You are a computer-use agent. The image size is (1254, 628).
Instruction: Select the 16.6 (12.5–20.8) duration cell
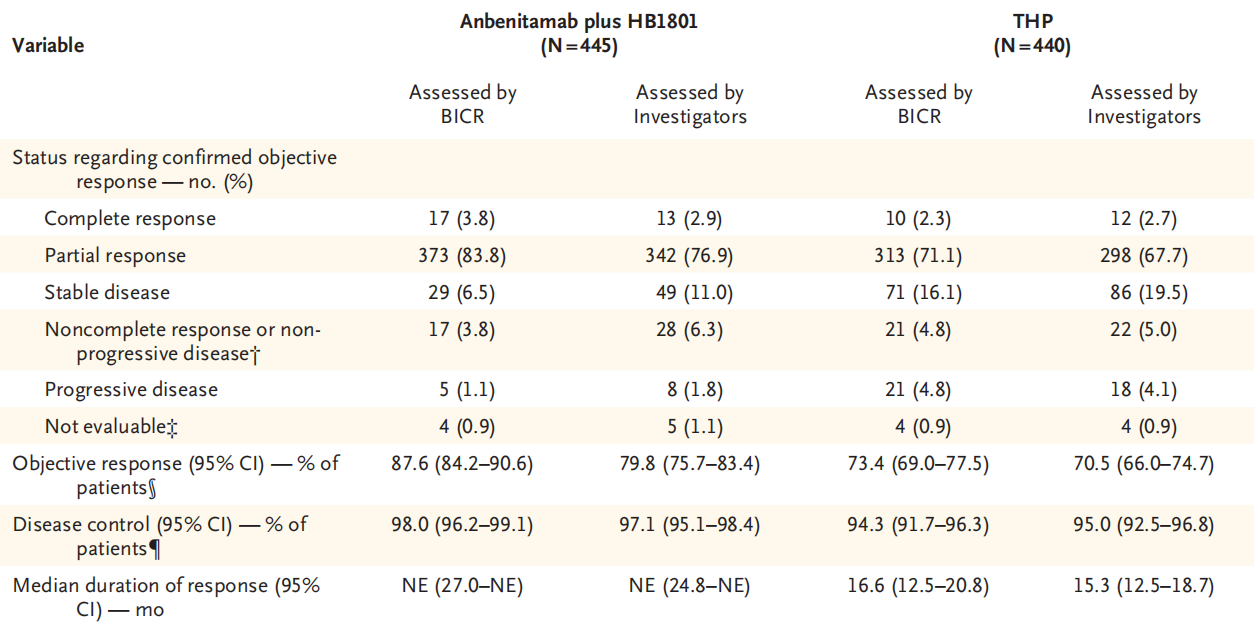pyautogui.click(x=918, y=586)
